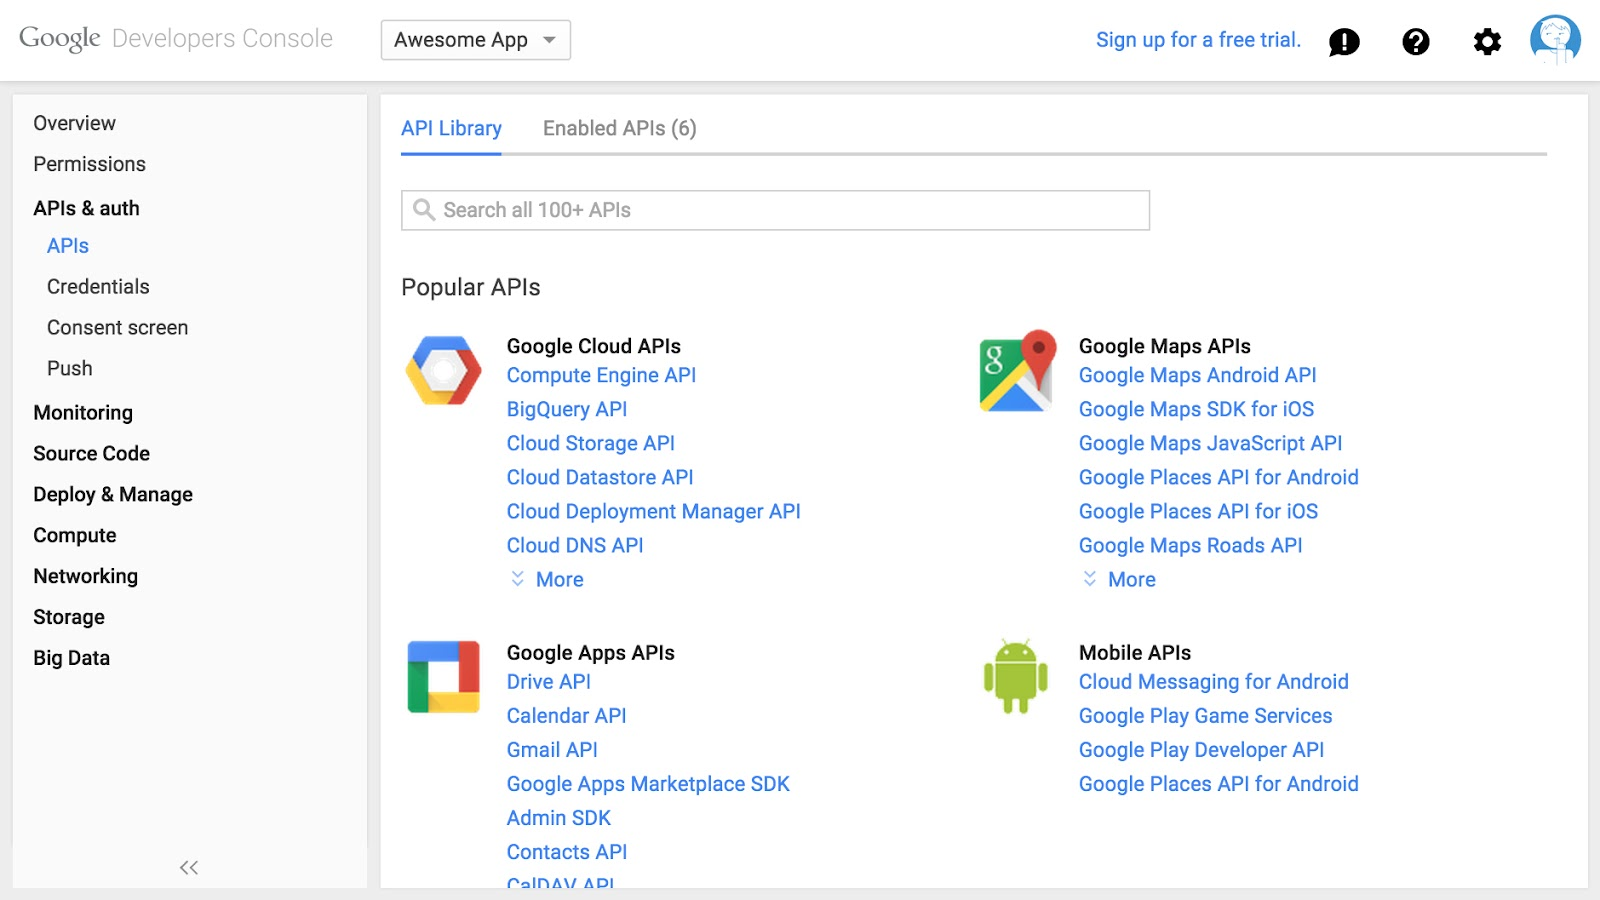Click the user profile avatar

1555,40
